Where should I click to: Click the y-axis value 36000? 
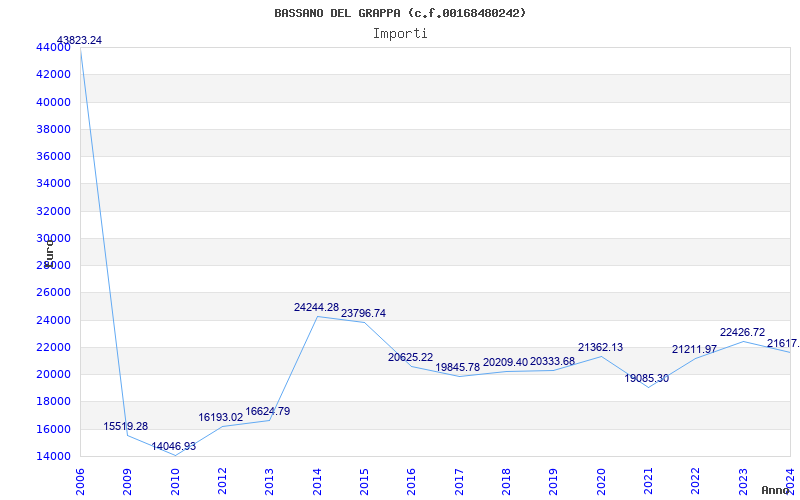[54, 156]
